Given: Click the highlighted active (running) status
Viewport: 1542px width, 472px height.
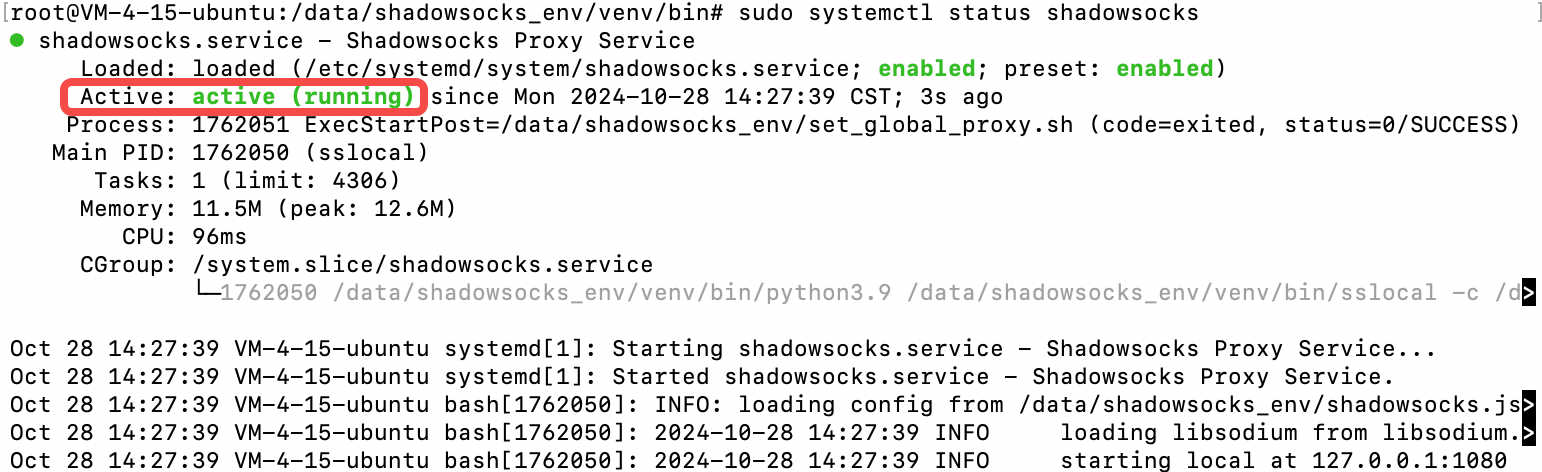Looking at the screenshot, I should 304,97.
